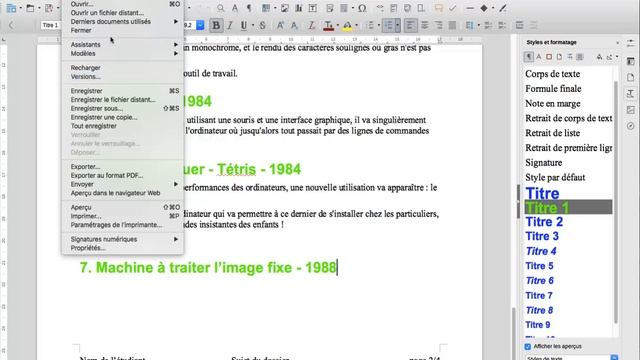This screenshot has height=360, width=640.
Task: Toggle the bulleted list icon
Action: 371,25
